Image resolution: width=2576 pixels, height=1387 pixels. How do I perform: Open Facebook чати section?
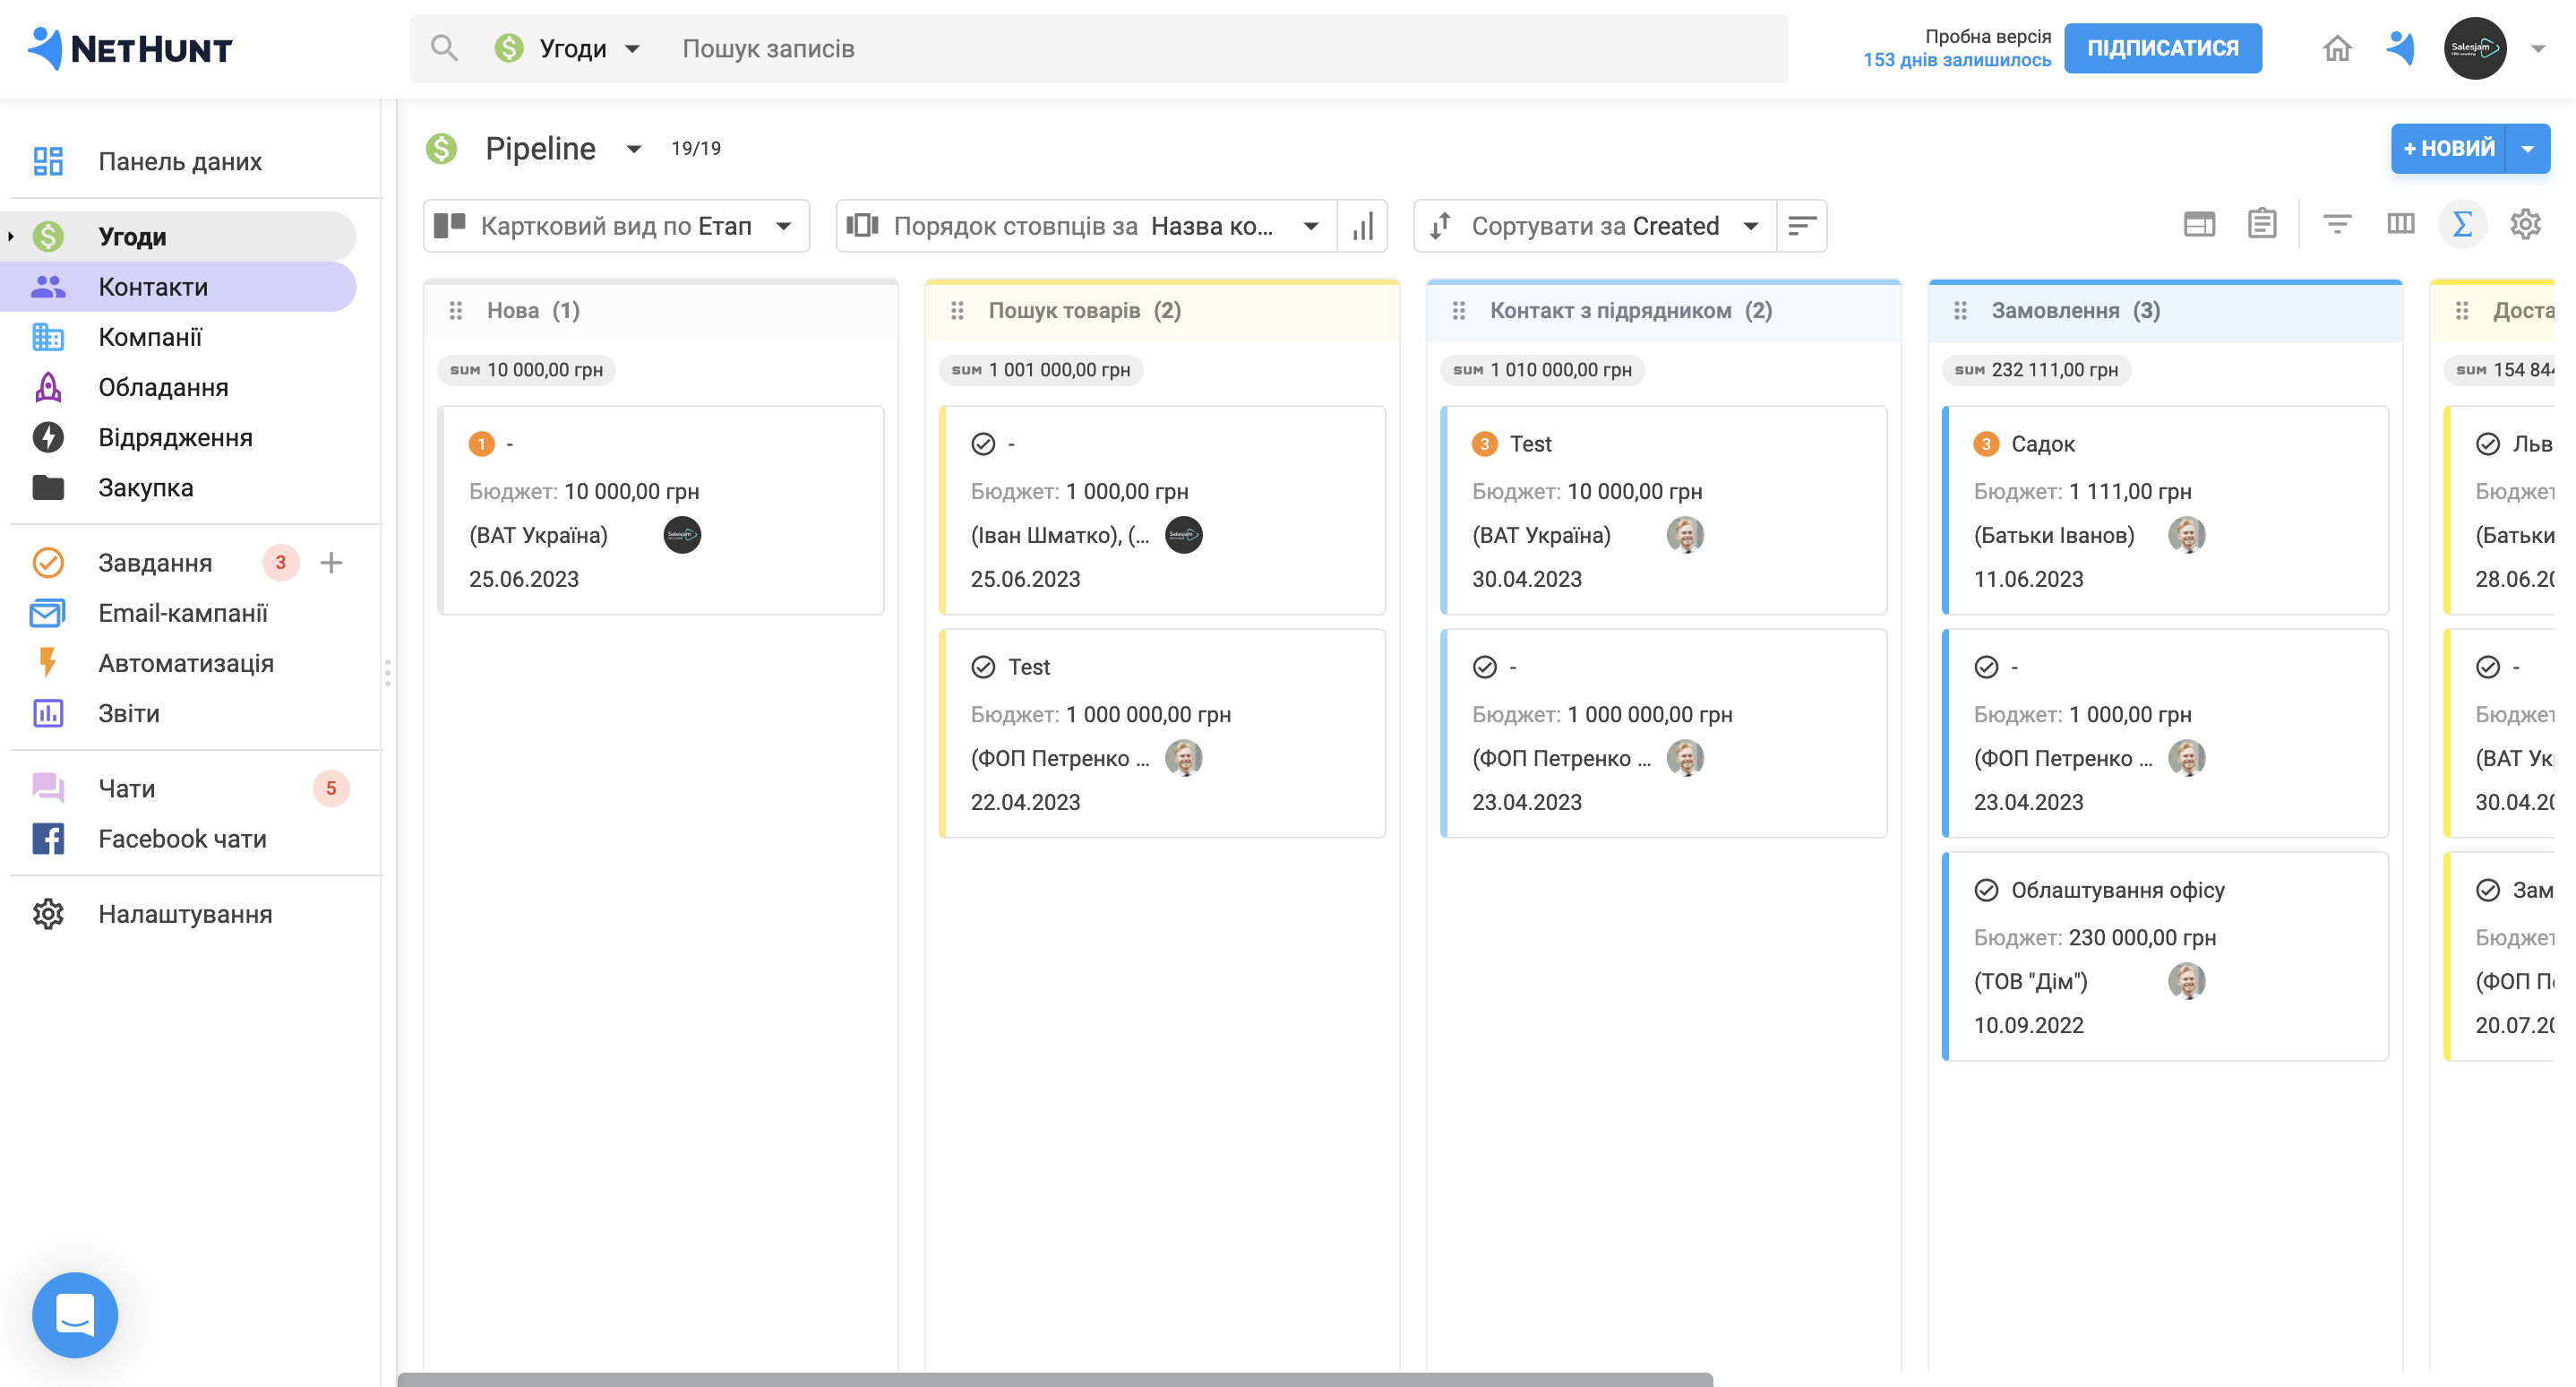[180, 838]
